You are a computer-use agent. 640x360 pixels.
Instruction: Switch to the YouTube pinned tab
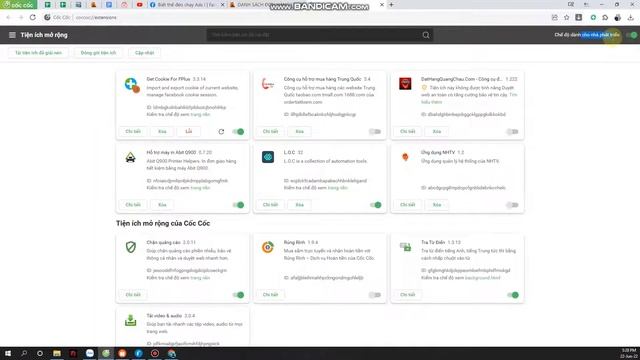140,5
